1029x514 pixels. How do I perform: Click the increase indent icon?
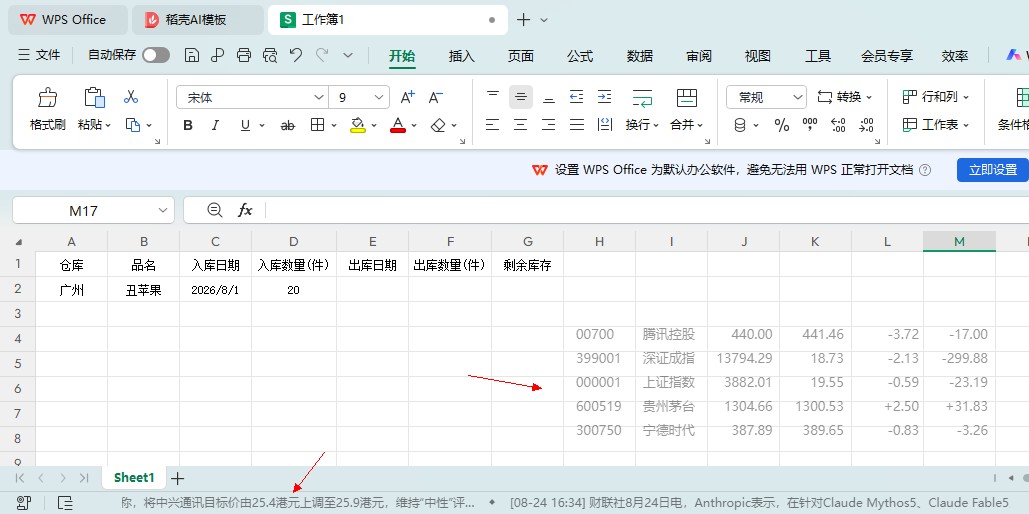point(604,97)
